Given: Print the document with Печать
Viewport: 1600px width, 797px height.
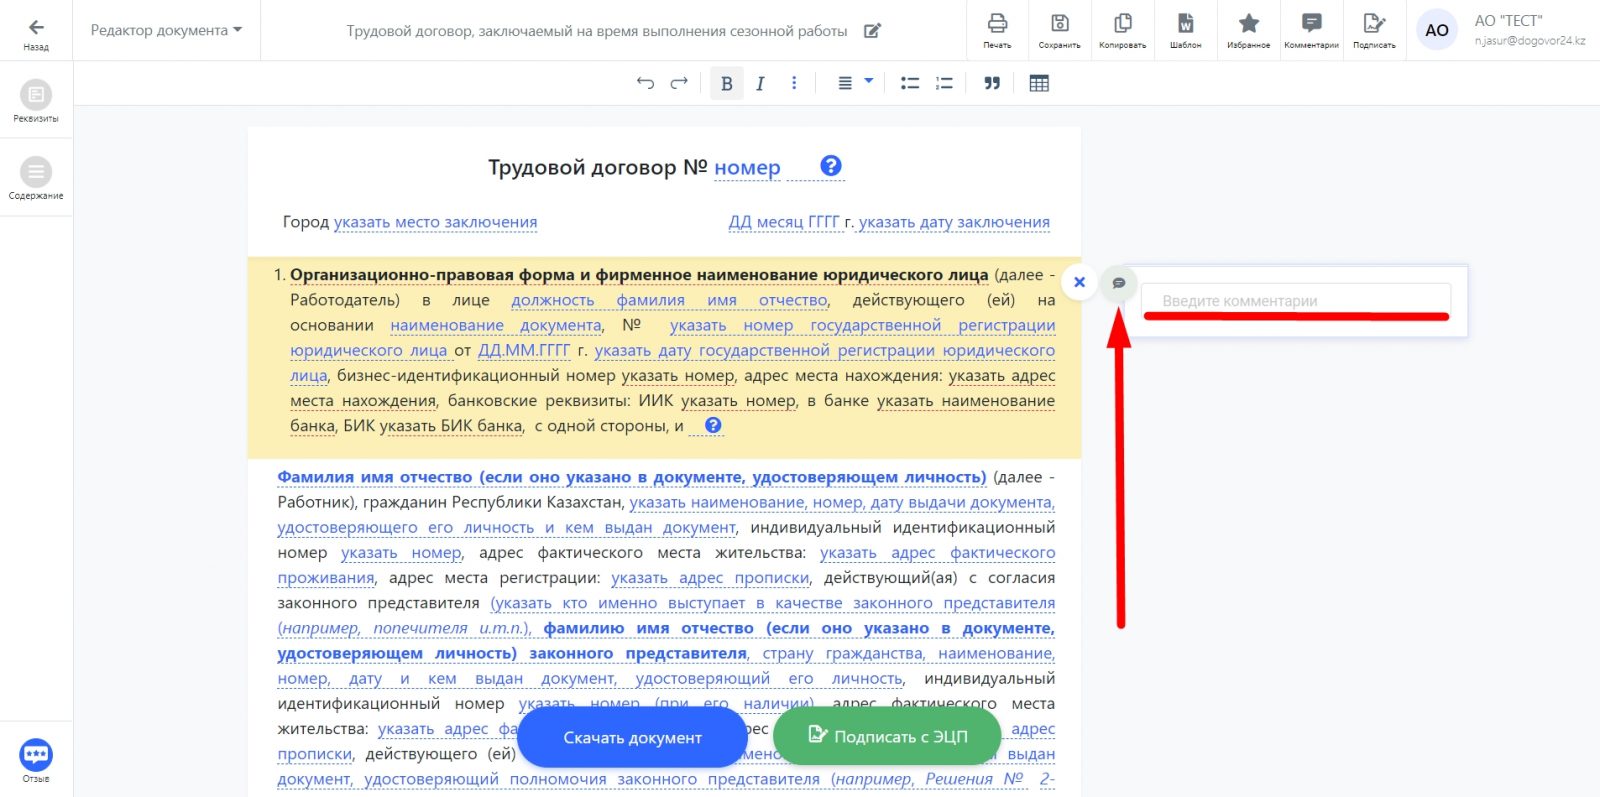Looking at the screenshot, I should [x=997, y=30].
